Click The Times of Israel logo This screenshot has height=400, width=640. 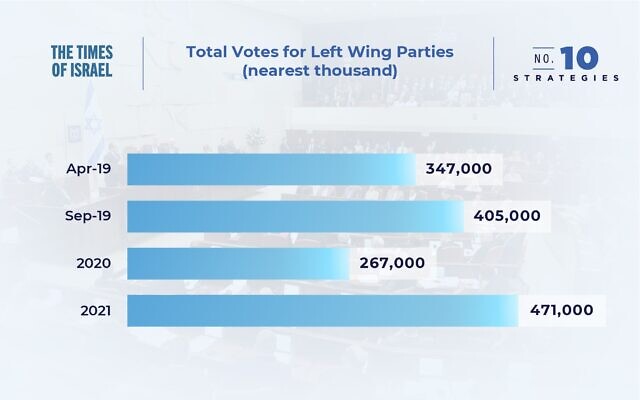pyautogui.click(x=82, y=61)
